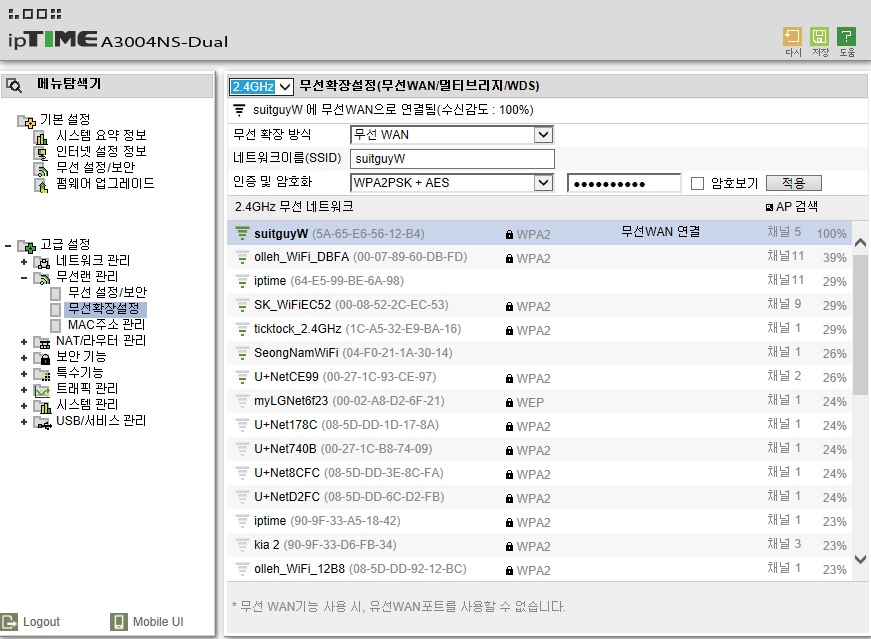This screenshot has width=871, height=639.
Task: Open the WPA2PSK + AES encryption dropdown
Action: (x=452, y=183)
